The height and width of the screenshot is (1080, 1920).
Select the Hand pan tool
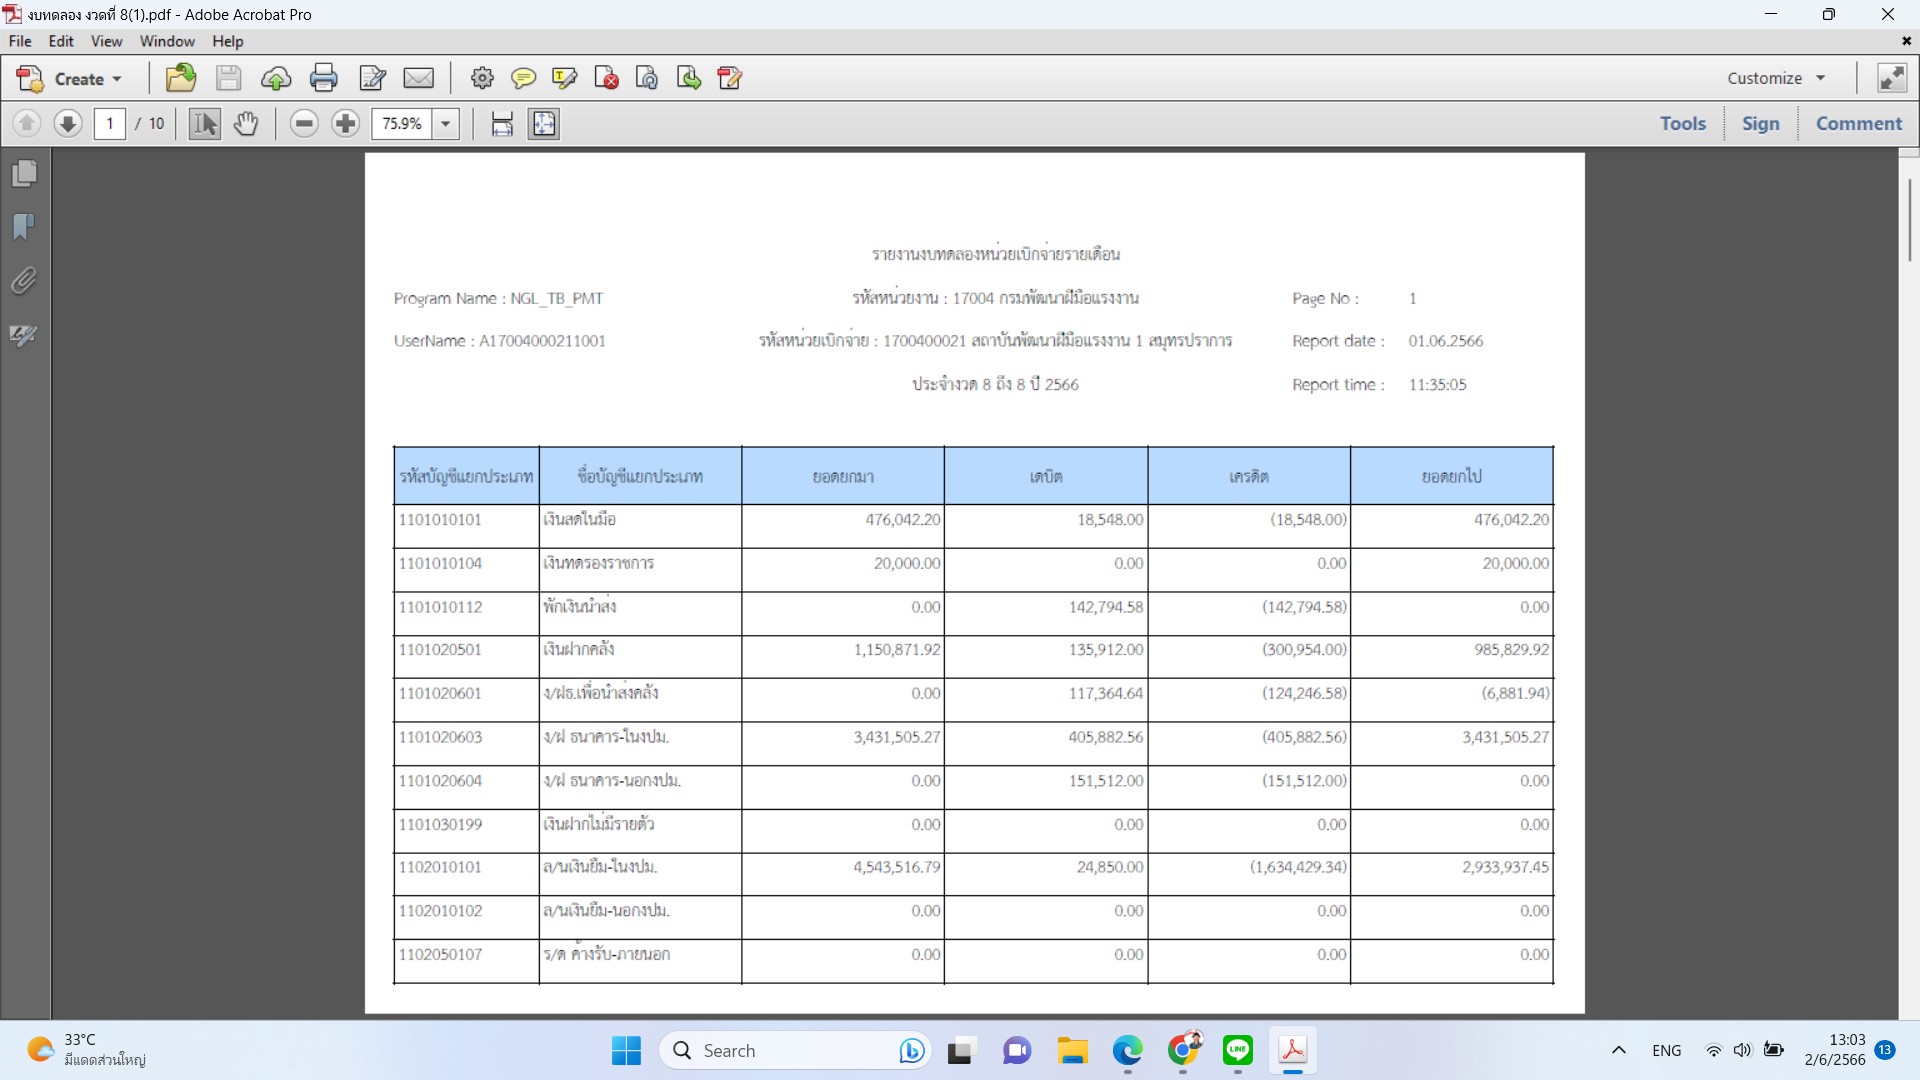click(x=246, y=124)
